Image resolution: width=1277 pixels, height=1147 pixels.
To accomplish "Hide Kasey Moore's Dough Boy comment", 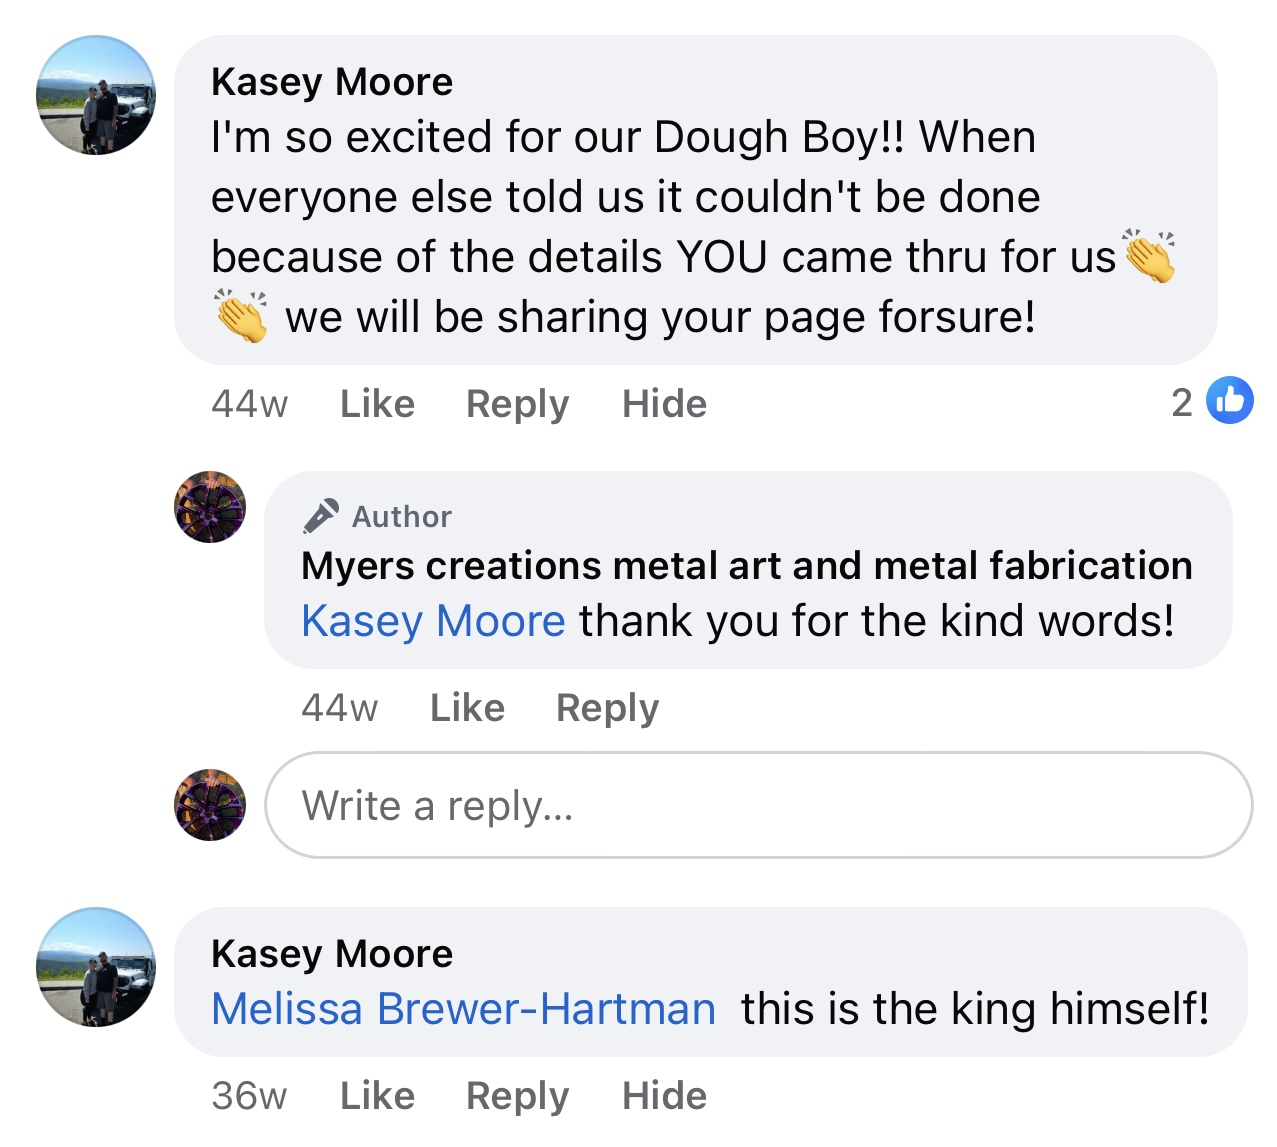I will tap(664, 404).
